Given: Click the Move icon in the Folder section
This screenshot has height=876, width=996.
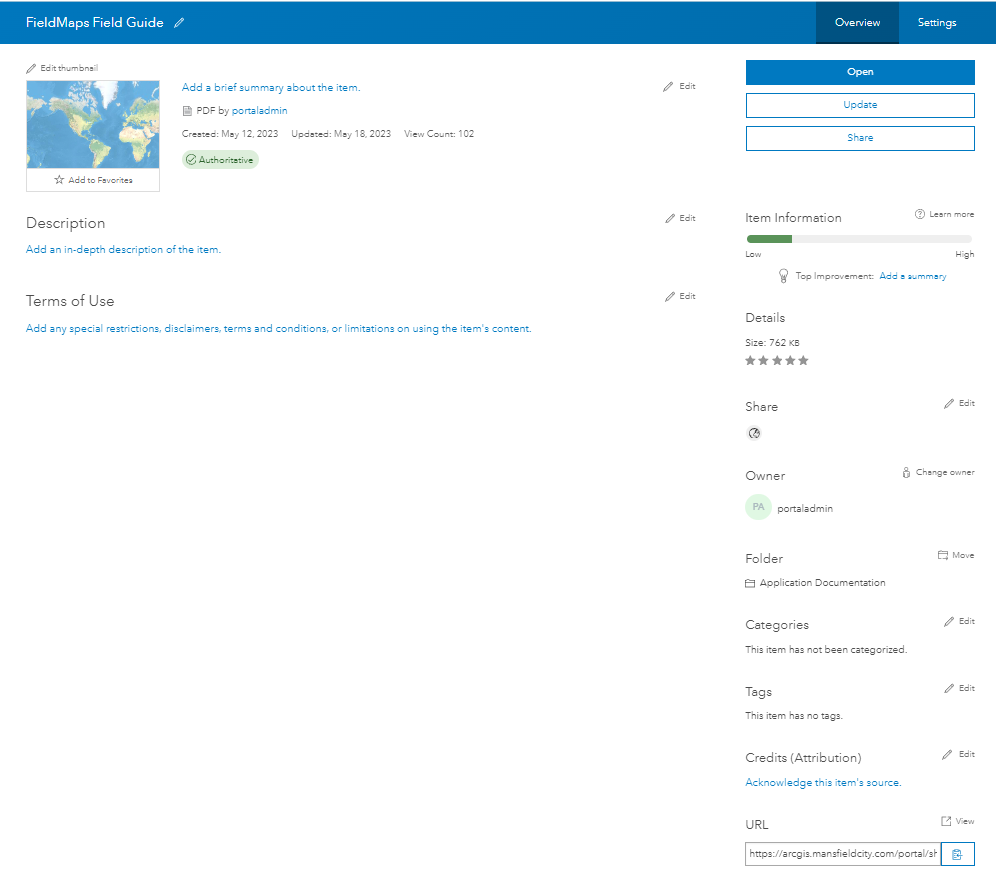Looking at the screenshot, I should click(x=941, y=555).
